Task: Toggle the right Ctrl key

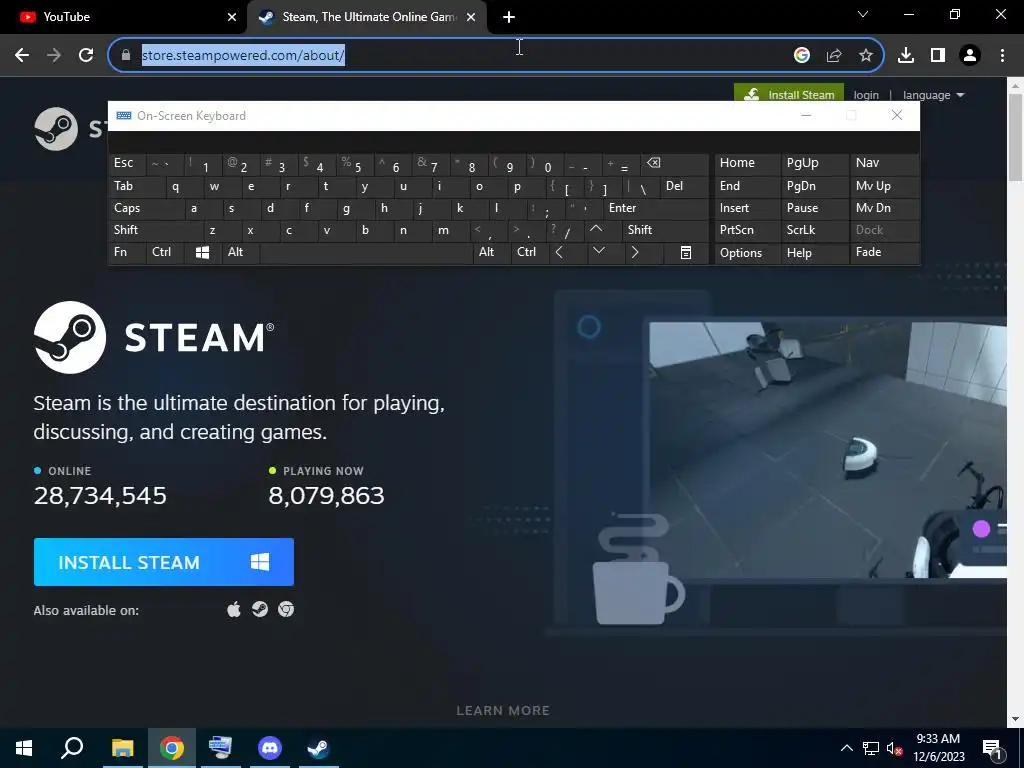Action: (530, 253)
